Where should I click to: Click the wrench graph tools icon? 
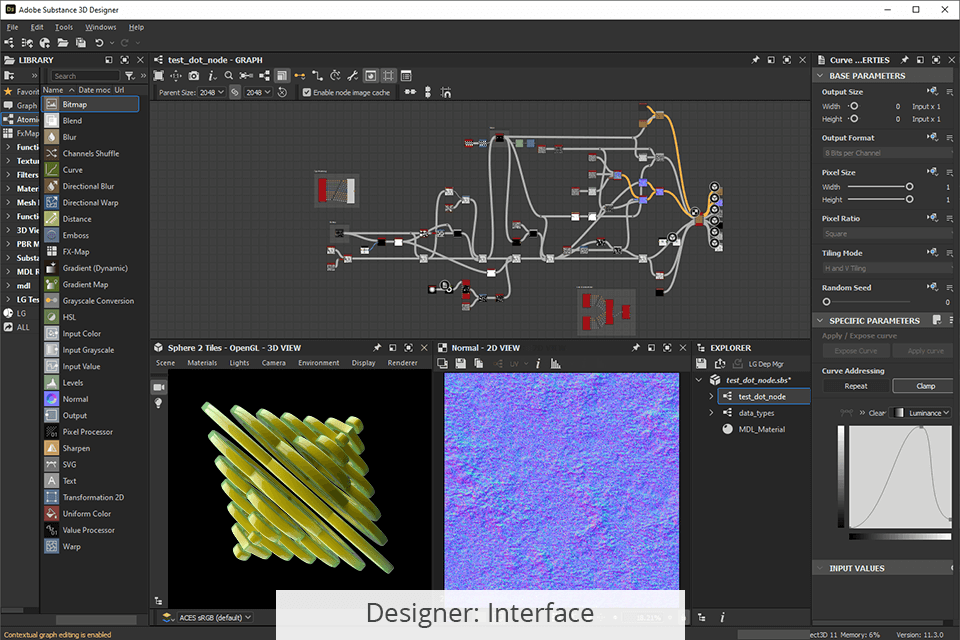tap(353, 76)
